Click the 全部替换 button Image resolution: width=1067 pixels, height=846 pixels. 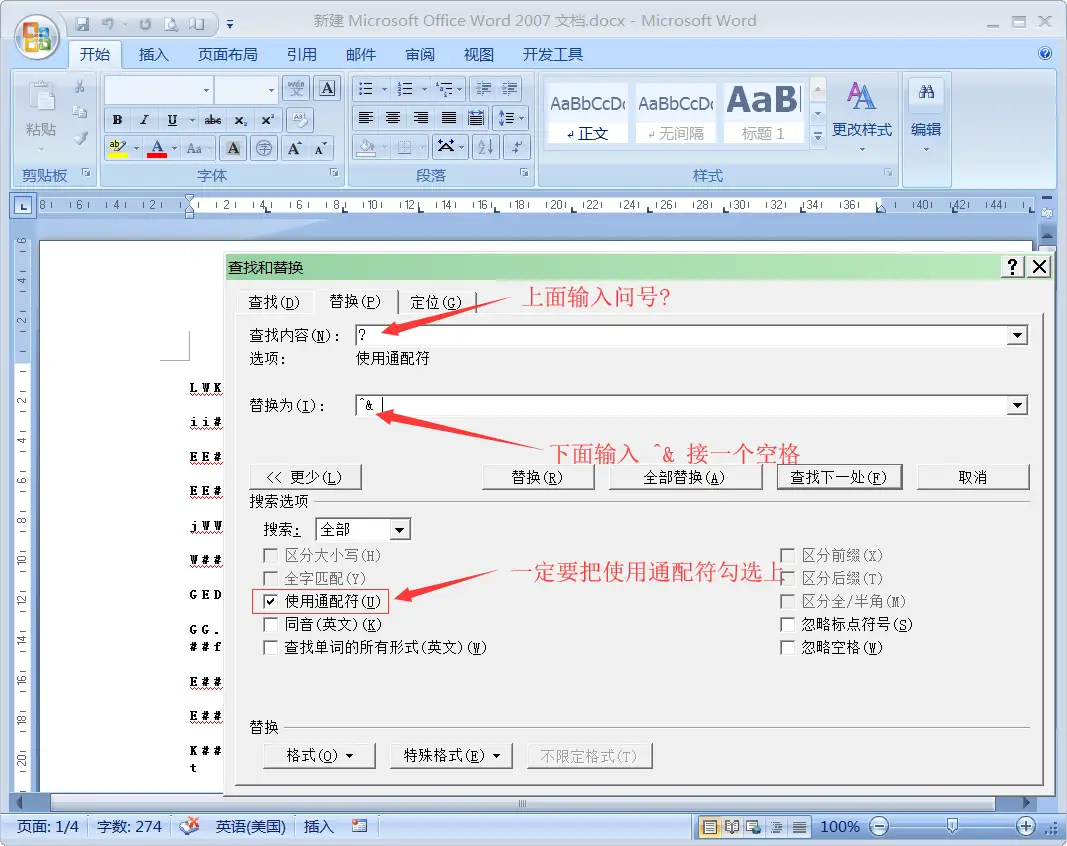pyautogui.click(x=684, y=478)
